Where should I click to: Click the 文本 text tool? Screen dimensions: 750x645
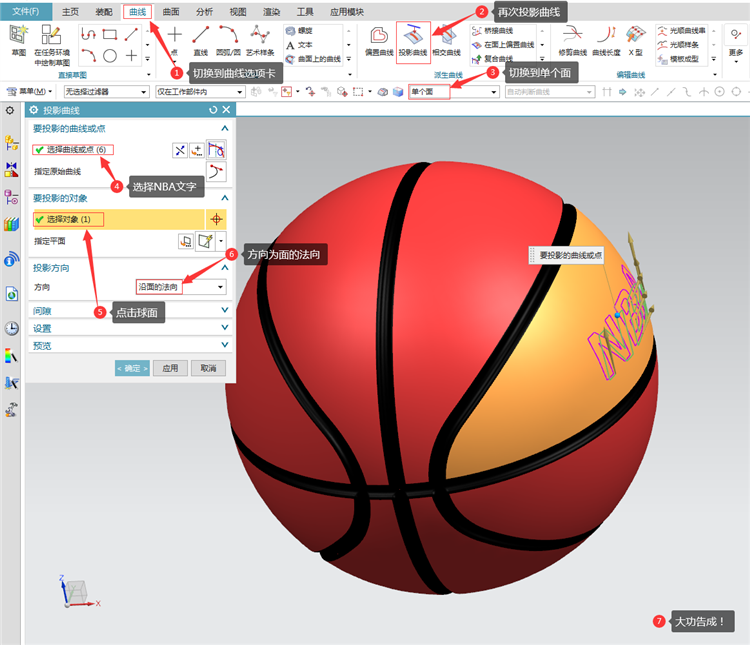(x=299, y=45)
